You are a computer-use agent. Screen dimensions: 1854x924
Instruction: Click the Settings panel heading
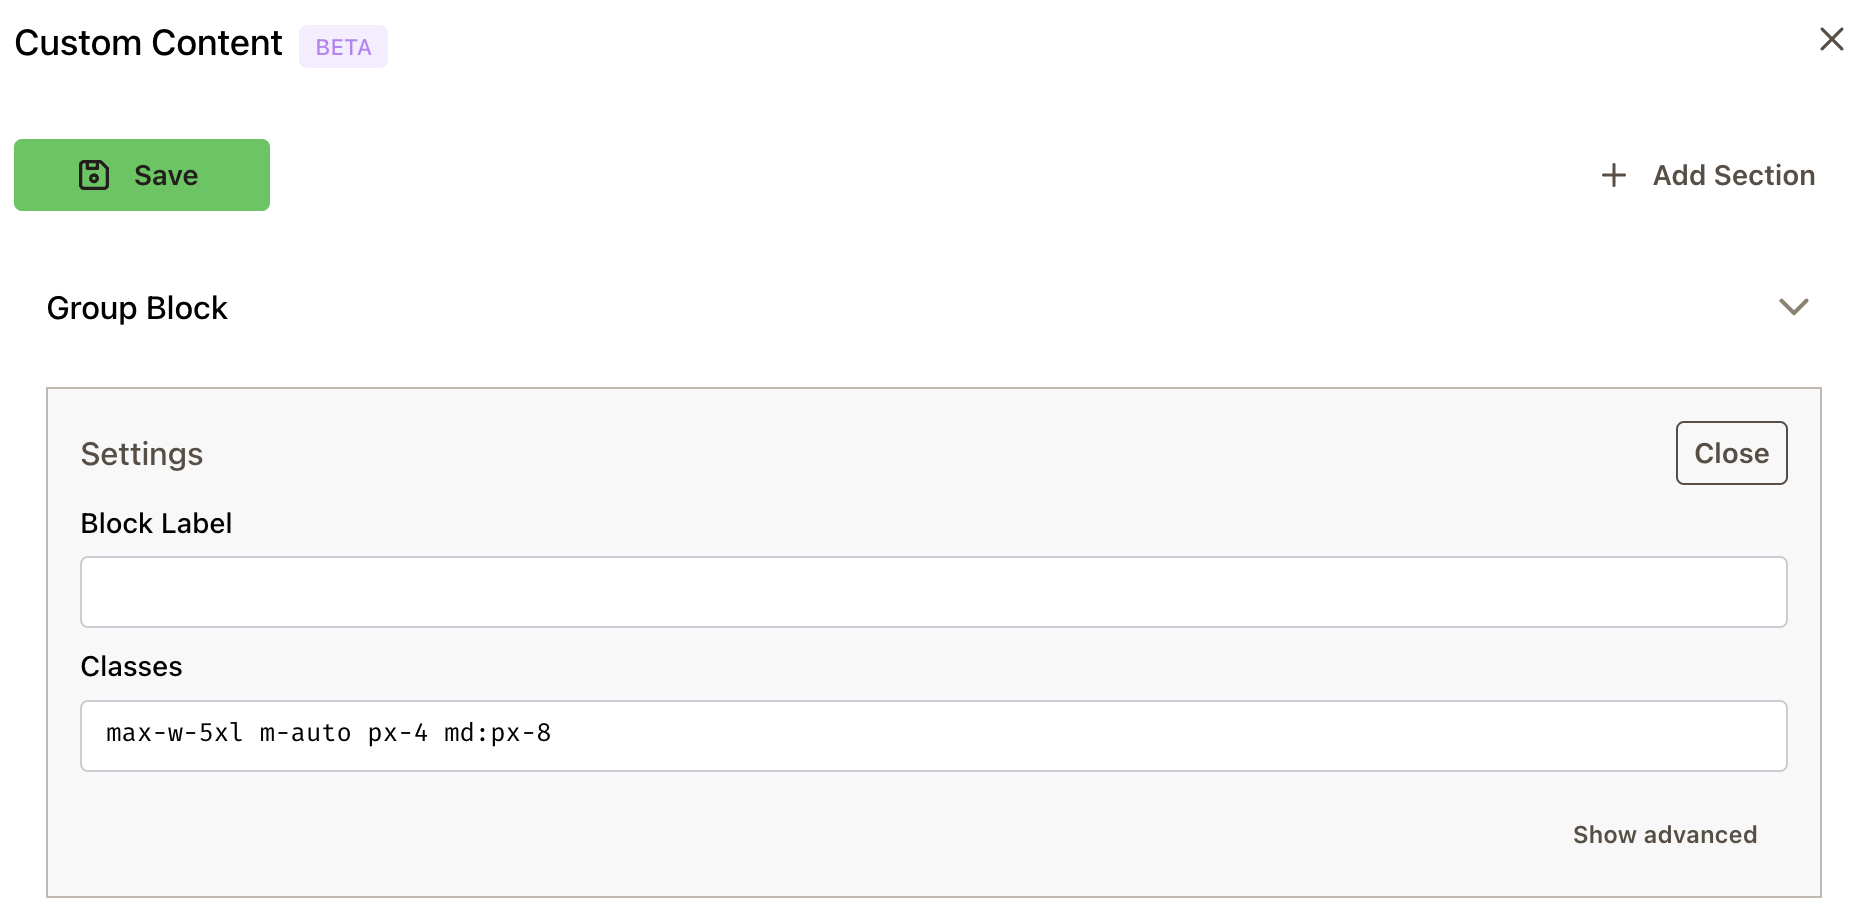pyautogui.click(x=142, y=454)
